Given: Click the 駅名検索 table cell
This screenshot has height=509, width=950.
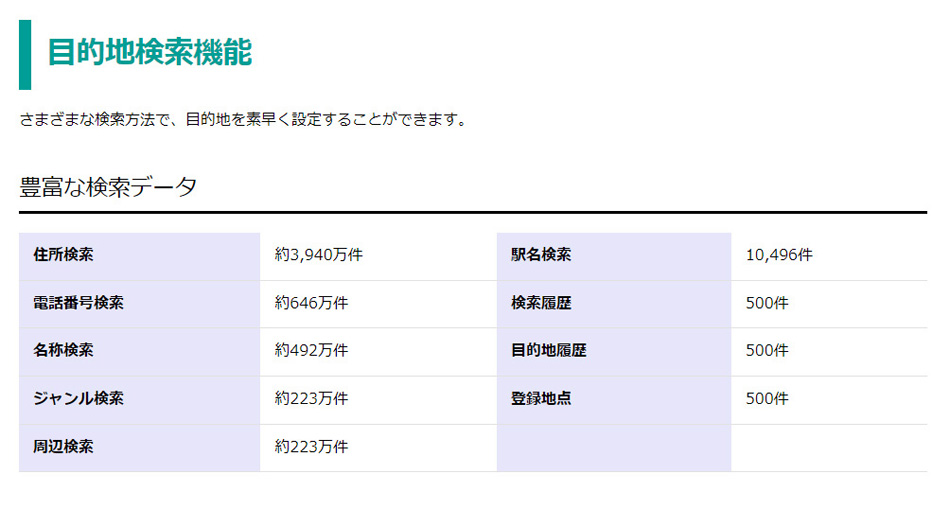Looking at the screenshot, I should click(x=541, y=255).
